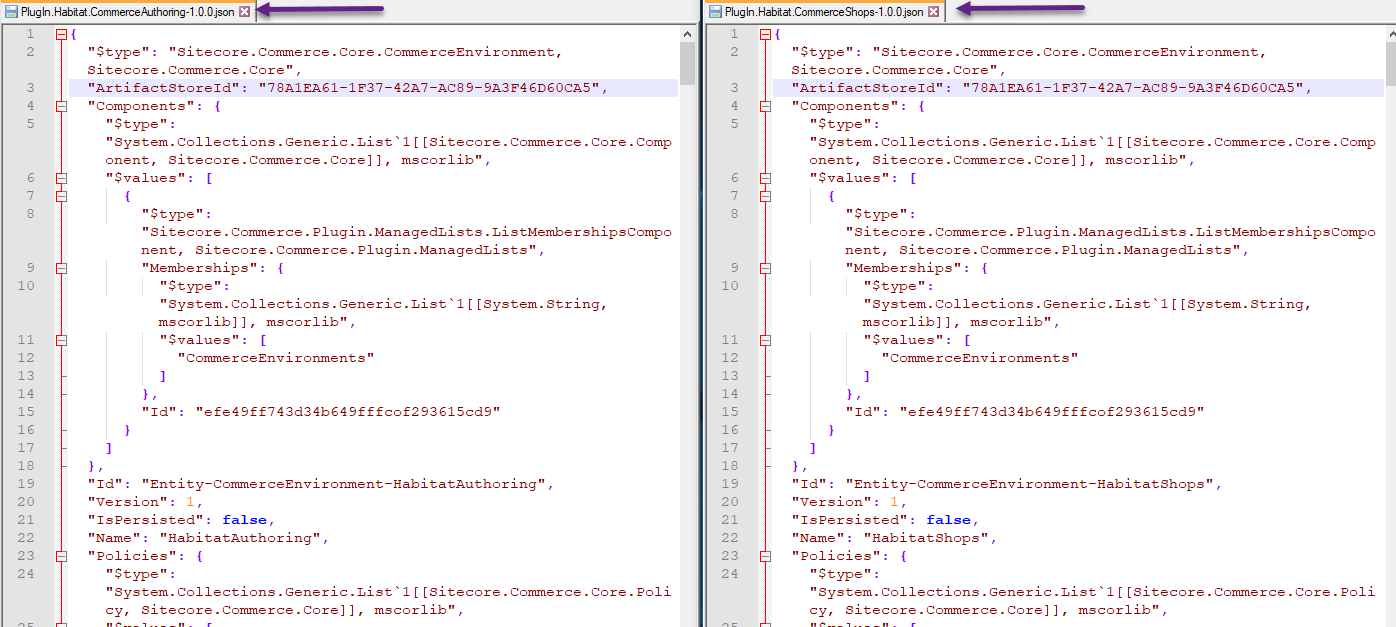Close the PlugIn.Habitat.CommerceAuthoring-1.0.0.json tab
The height and width of the screenshot is (627, 1396).
(245, 12)
